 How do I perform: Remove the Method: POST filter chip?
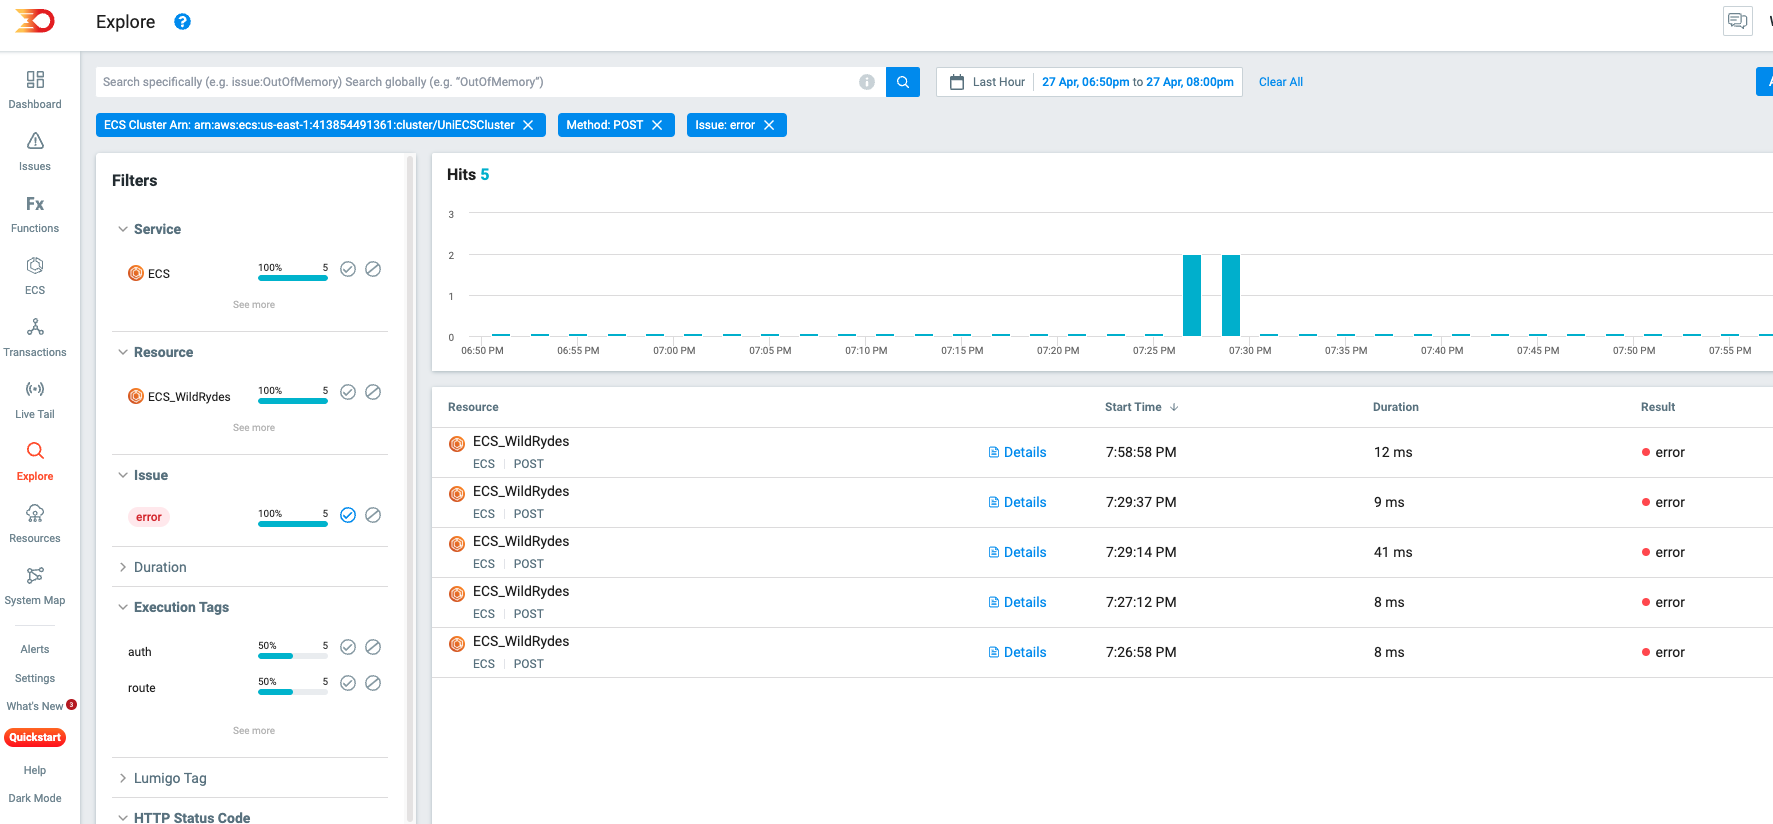pos(657,125)
